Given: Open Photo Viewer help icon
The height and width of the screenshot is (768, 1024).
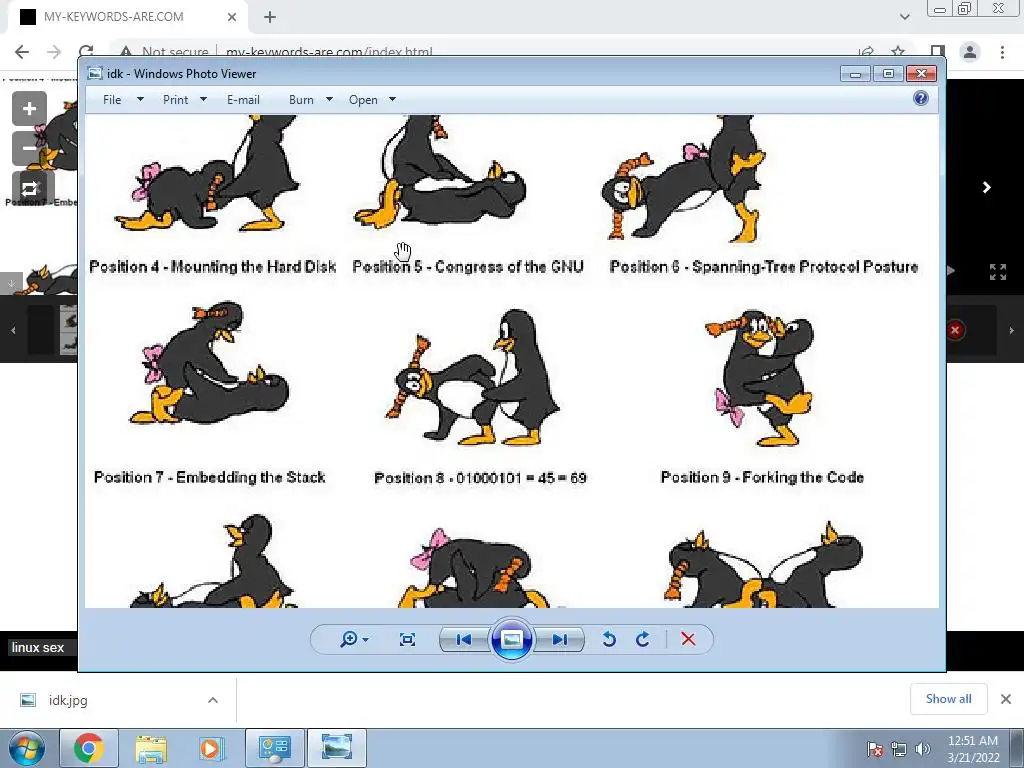Looking at the screenshot, I should (x=921, y=99).
